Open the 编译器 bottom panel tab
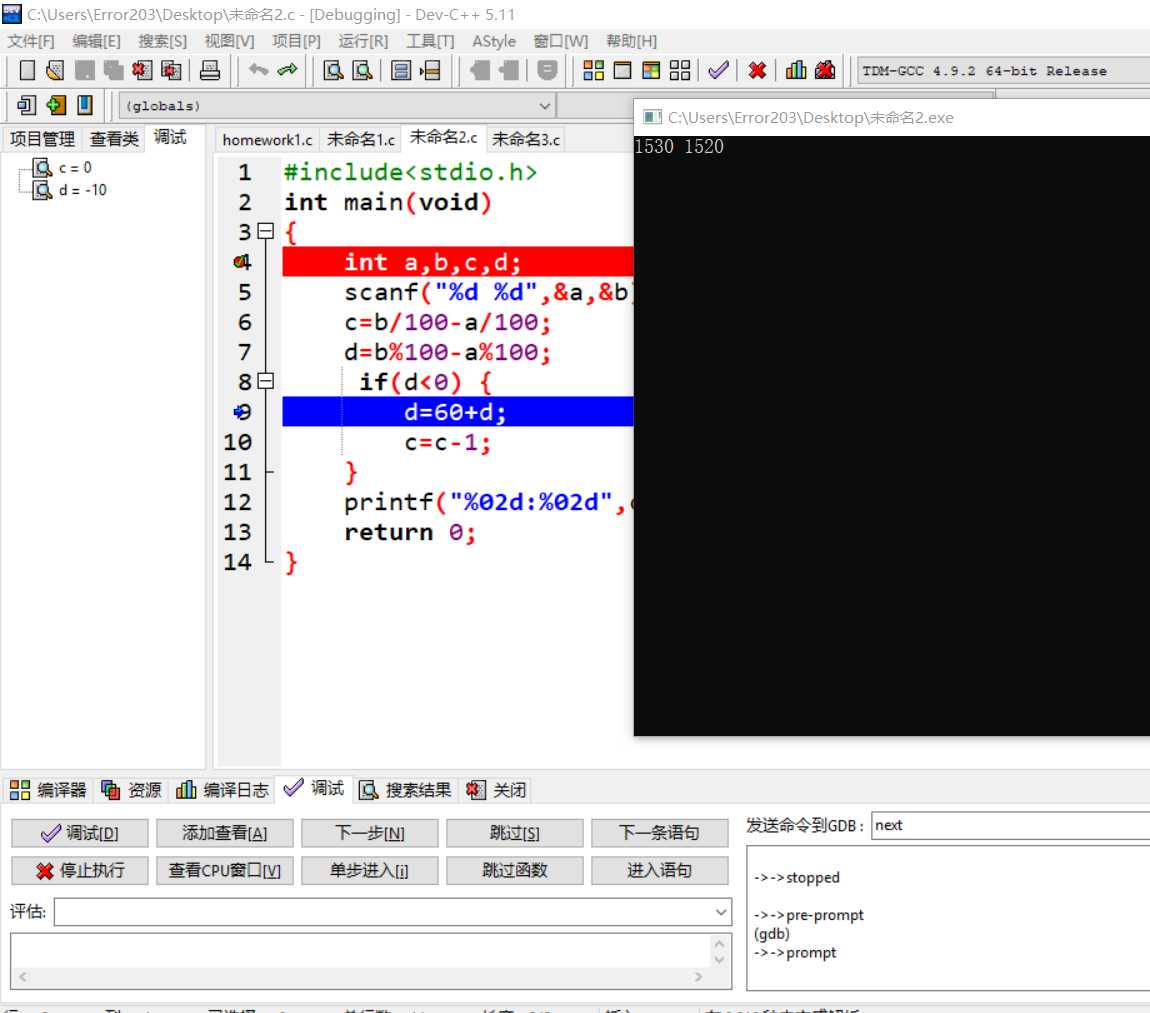The width and height of the screenshot is (1150, 1013). 48,790
